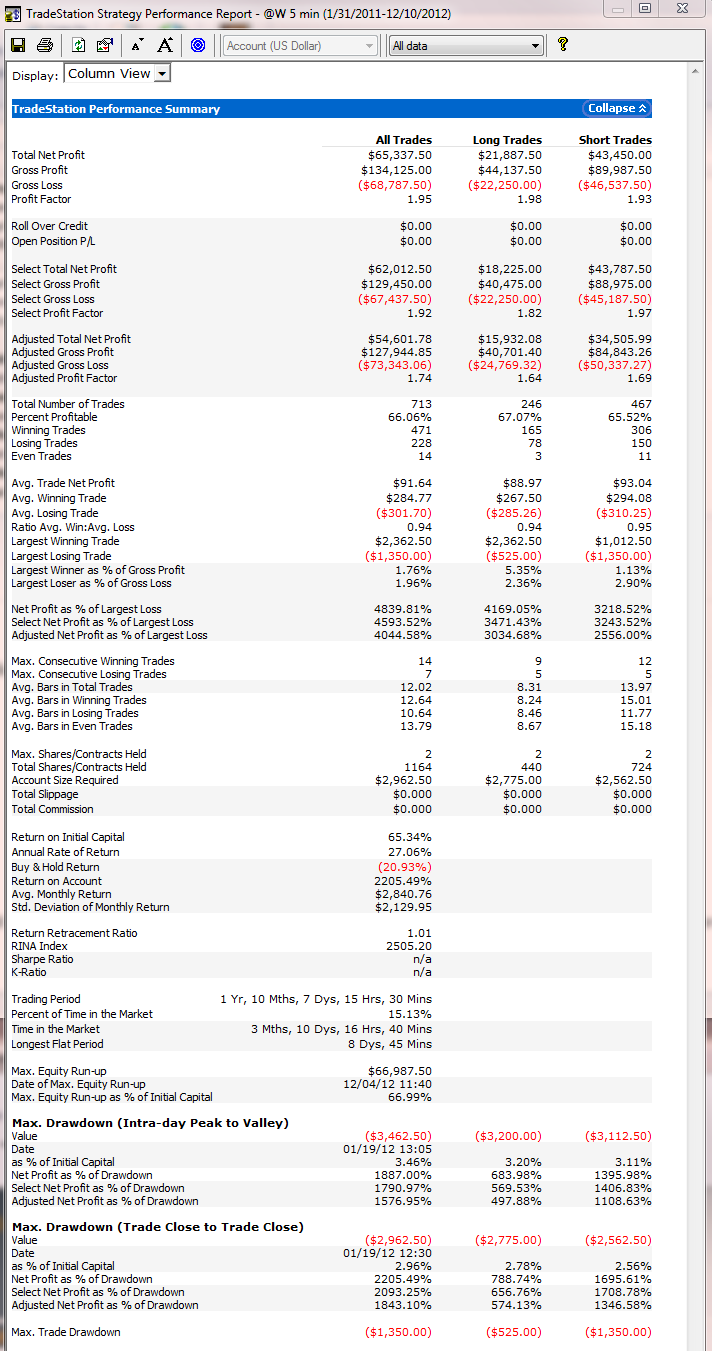Click the Print report printer icon
The width and height of the screenshot is (712, 1351).
44,45
